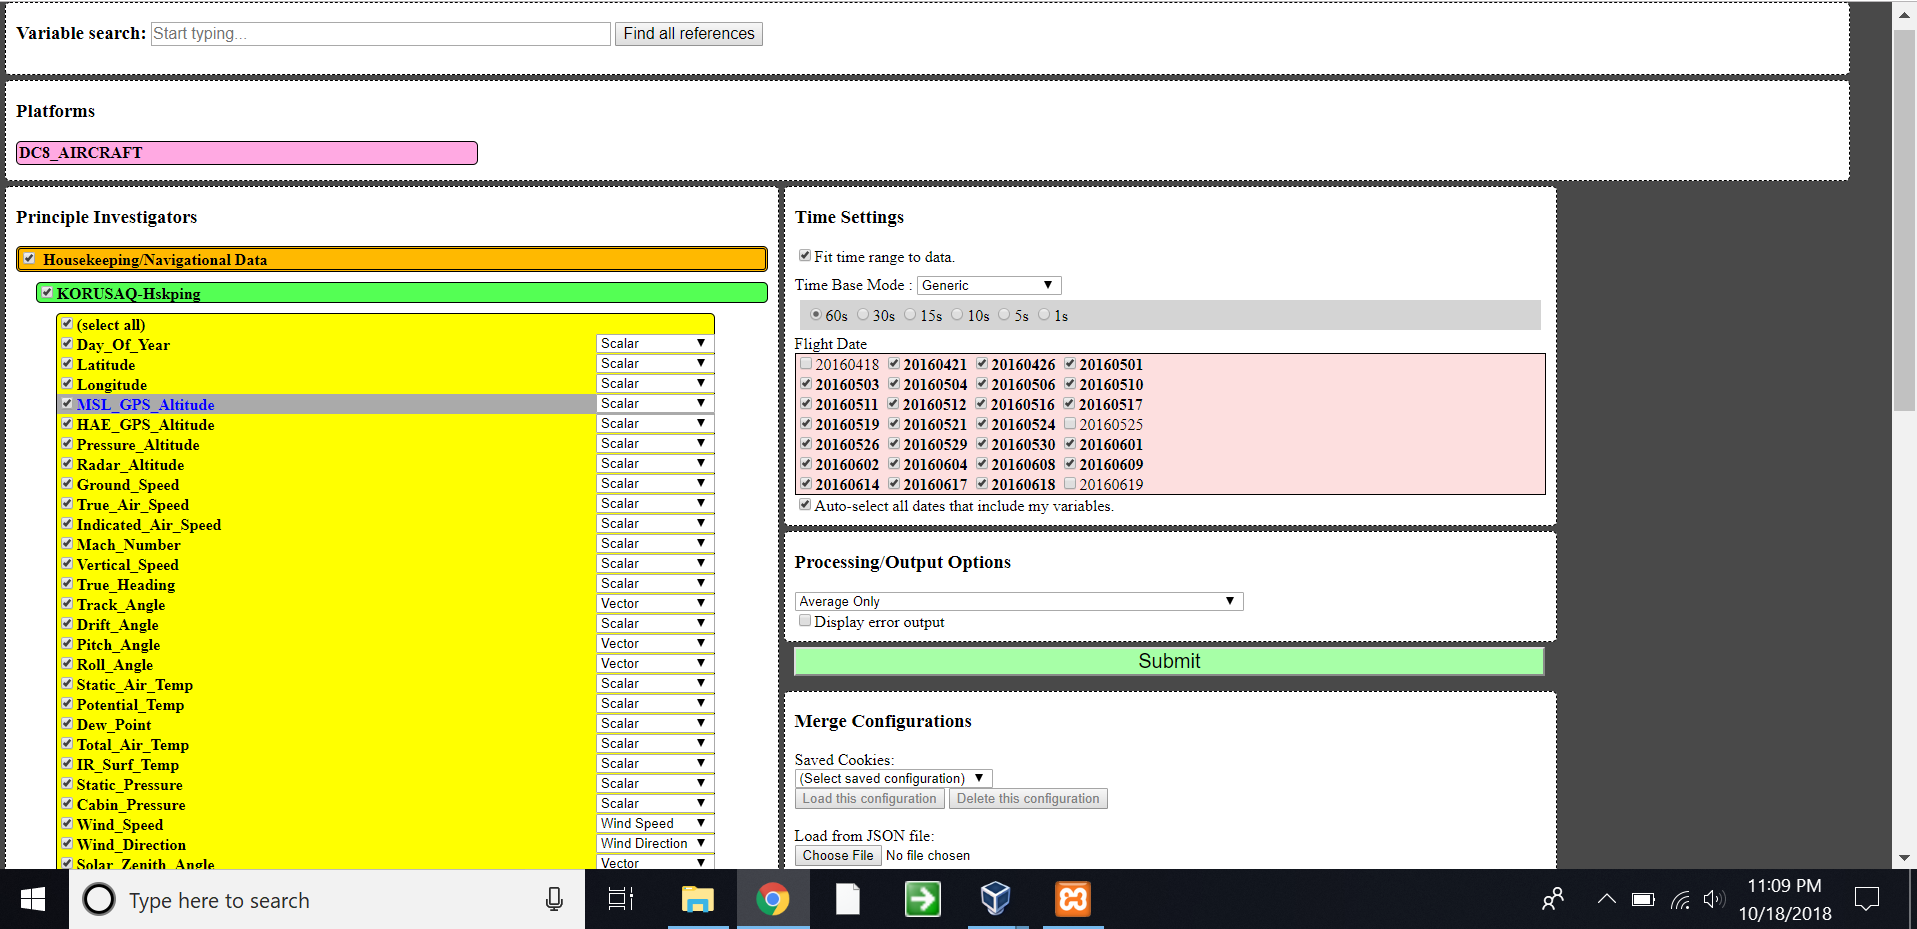The image size is (1917, 929).
Task: Uncheck Wind_Speed variable checkbox
Action: 67,823
